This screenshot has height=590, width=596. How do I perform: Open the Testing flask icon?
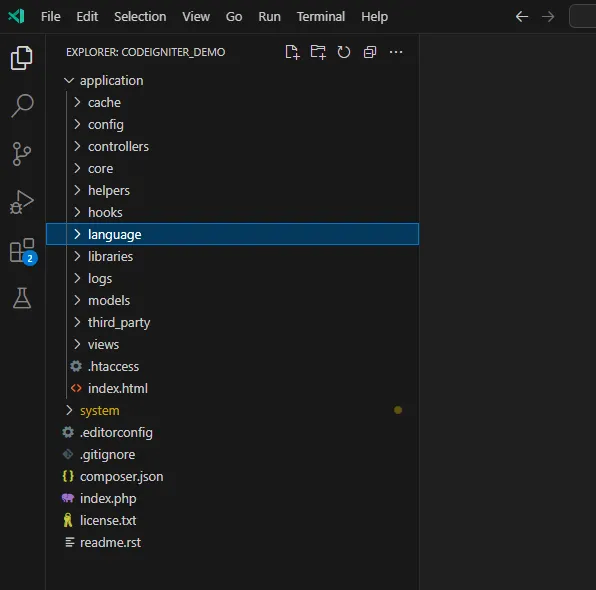point(22,298)
